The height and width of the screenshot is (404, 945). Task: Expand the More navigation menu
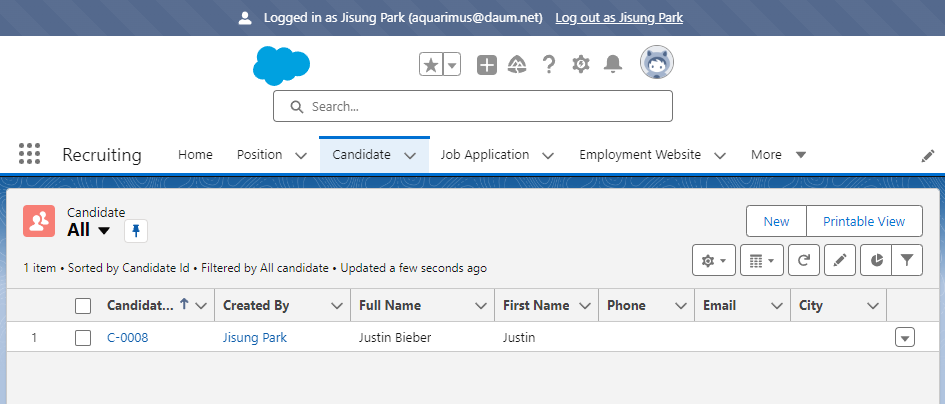(x=779, y=155)
